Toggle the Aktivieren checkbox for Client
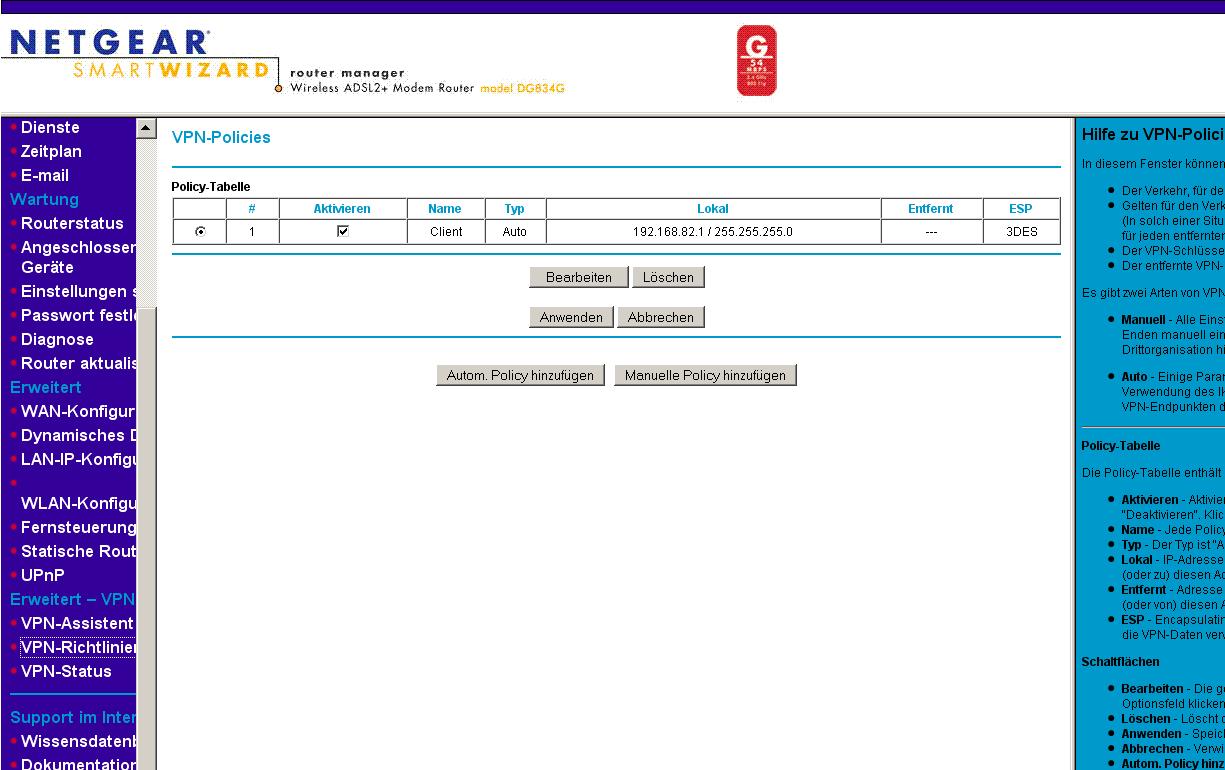The height and width of the screenshot is (770, 1225). [x=343, y=231]
